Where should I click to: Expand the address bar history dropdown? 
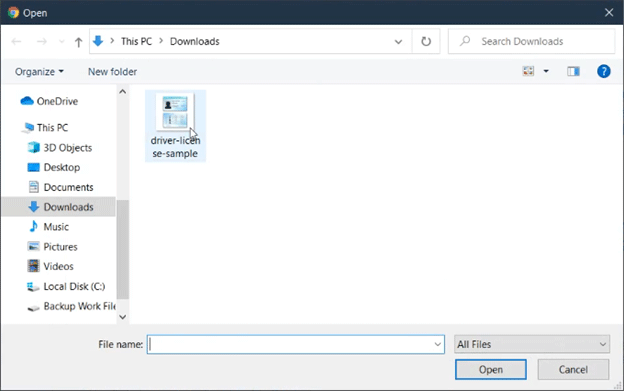[x=398, y=41]
